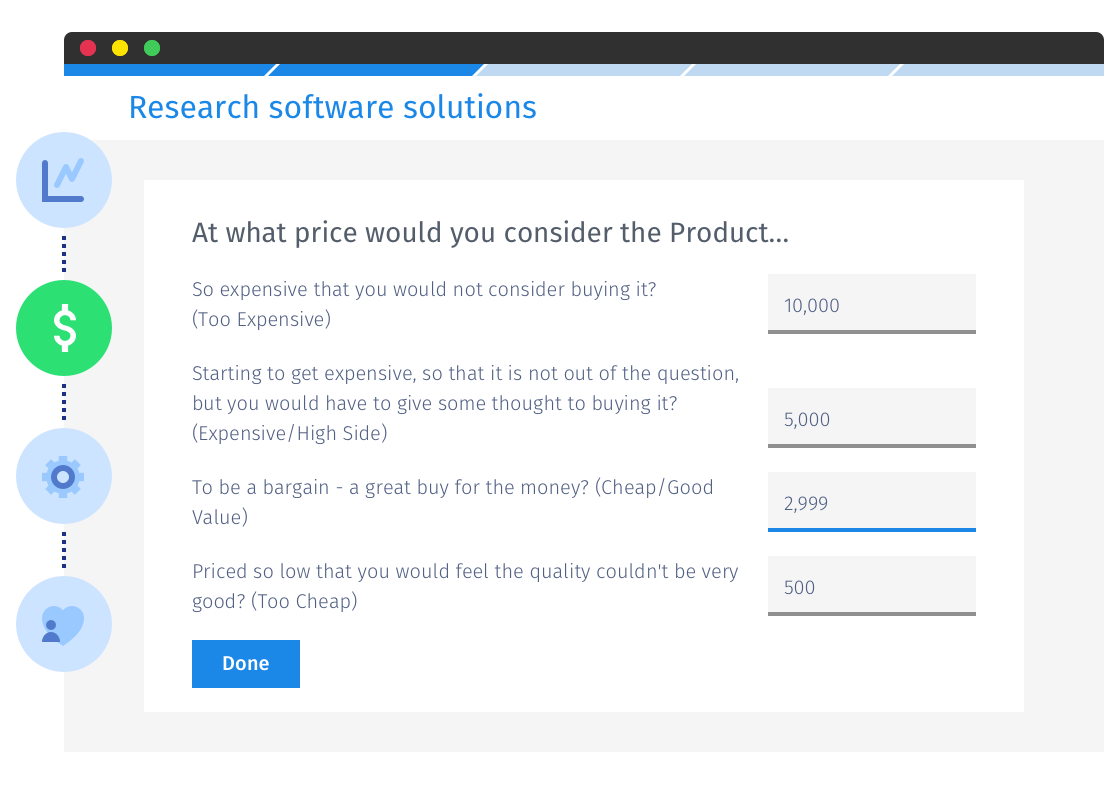
Task: Click the second dark blue progress segment
Action: pyautogui.click(x=375, y=70)
